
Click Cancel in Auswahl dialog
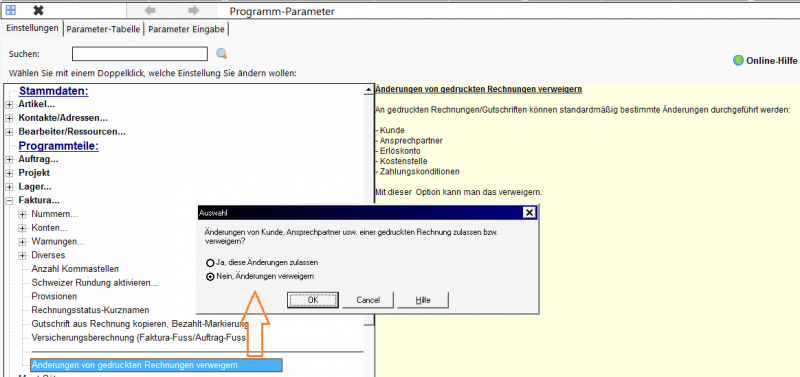368,300
